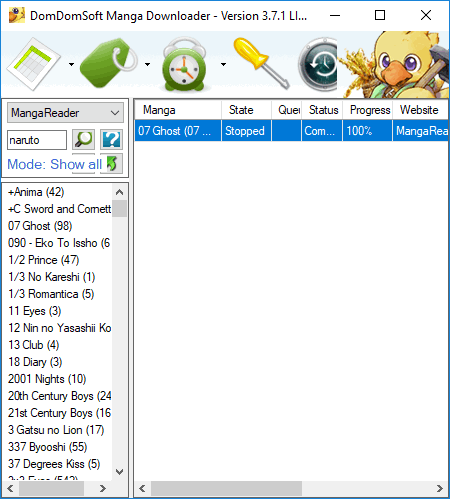Click download table scroll right arrow
Image resolution: width=450 pixels, height=499 pixels.
440,488
